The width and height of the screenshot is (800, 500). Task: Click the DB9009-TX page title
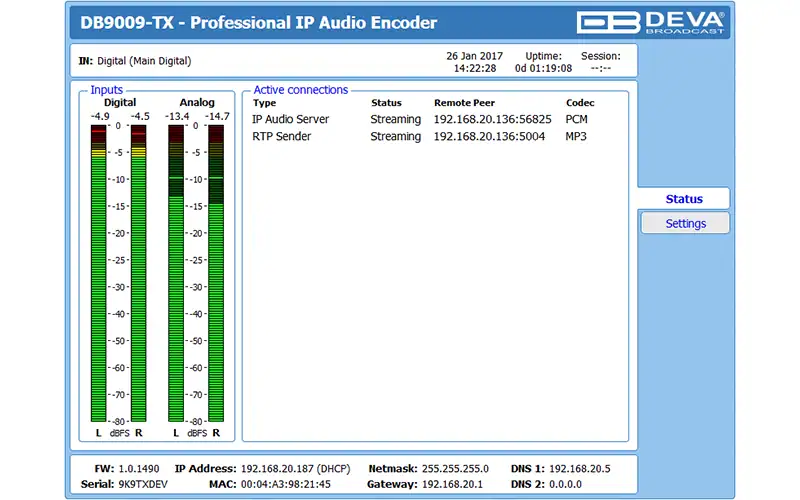pos(259,23)
